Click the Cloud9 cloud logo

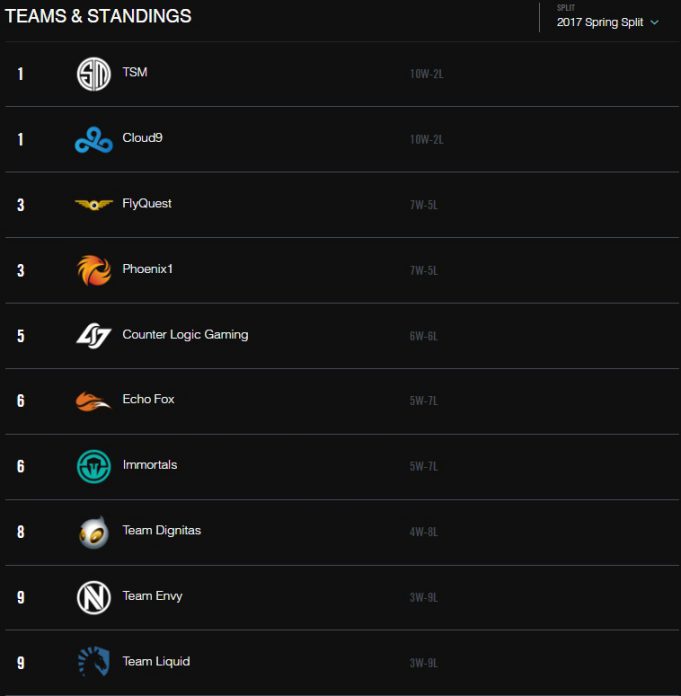coord(94,140)
